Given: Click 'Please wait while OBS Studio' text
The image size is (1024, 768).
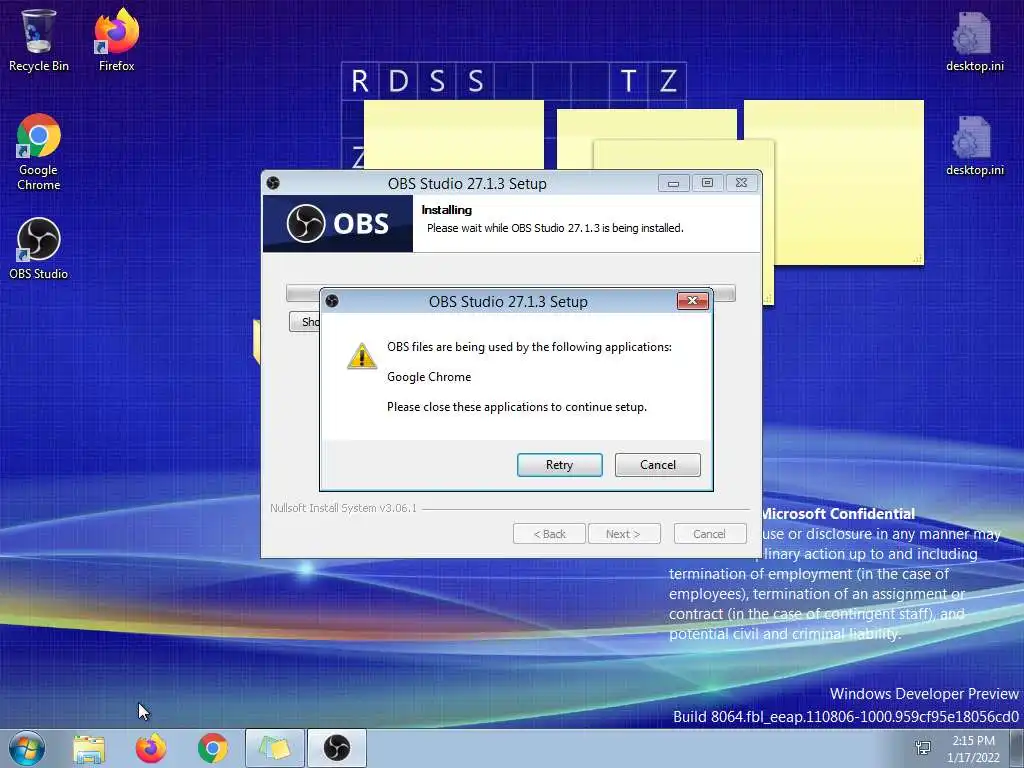Looking at the screenshot, I should pyautogui.click(x=555, y=228).
